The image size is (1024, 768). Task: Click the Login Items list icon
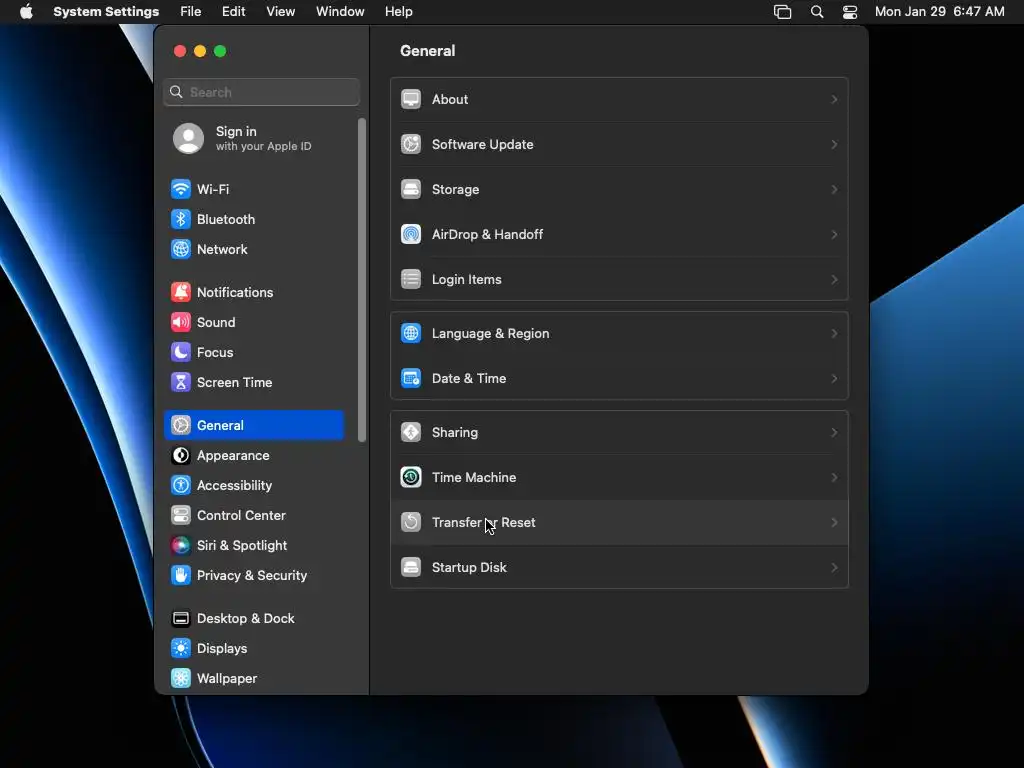411,280
